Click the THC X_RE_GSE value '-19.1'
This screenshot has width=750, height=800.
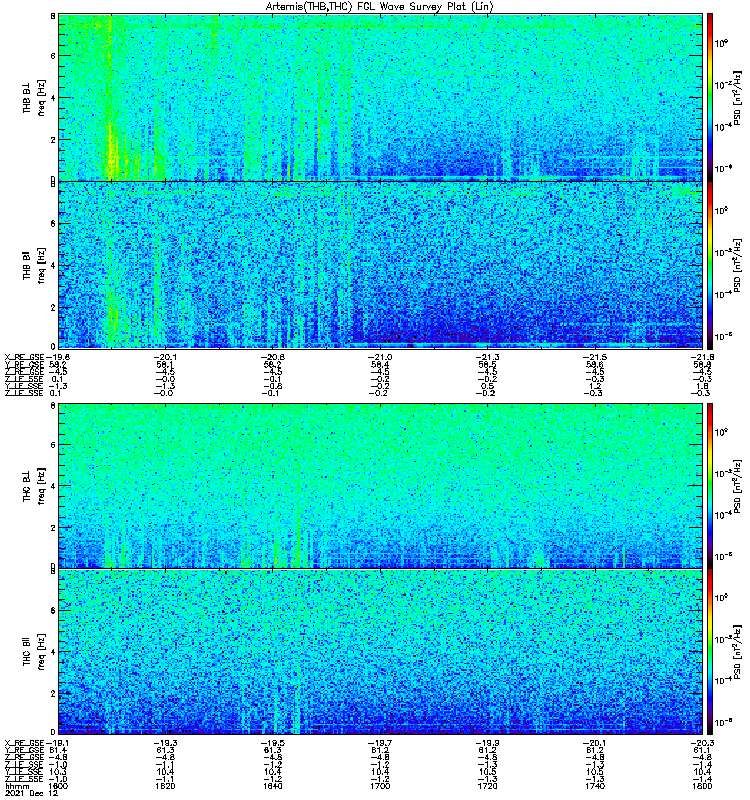pyautogui.click(x=57, y=743)
